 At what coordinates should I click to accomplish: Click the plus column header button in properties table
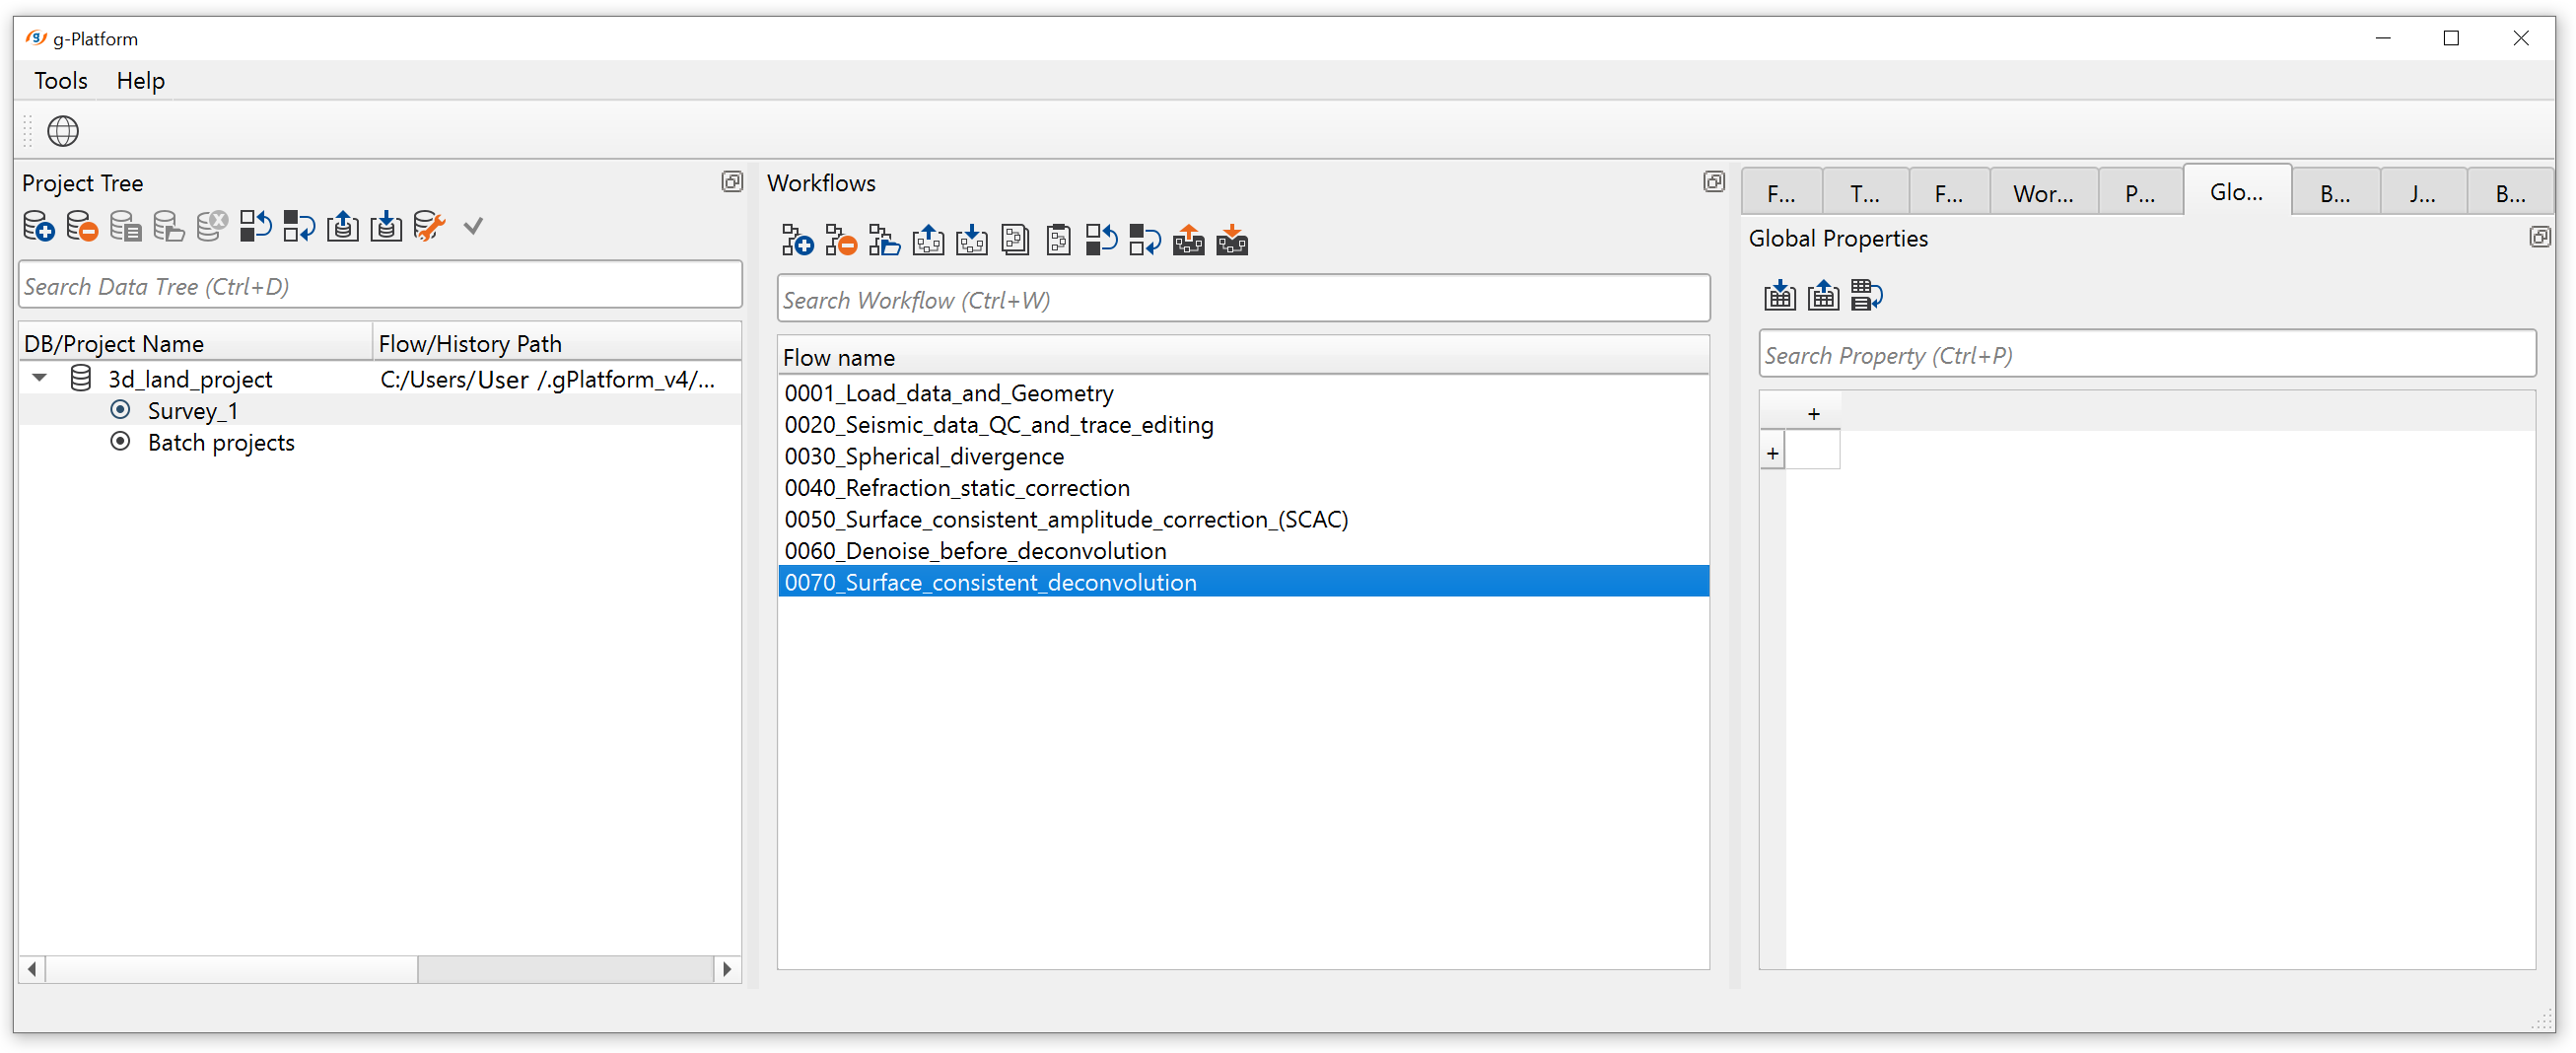(1813, 414)
